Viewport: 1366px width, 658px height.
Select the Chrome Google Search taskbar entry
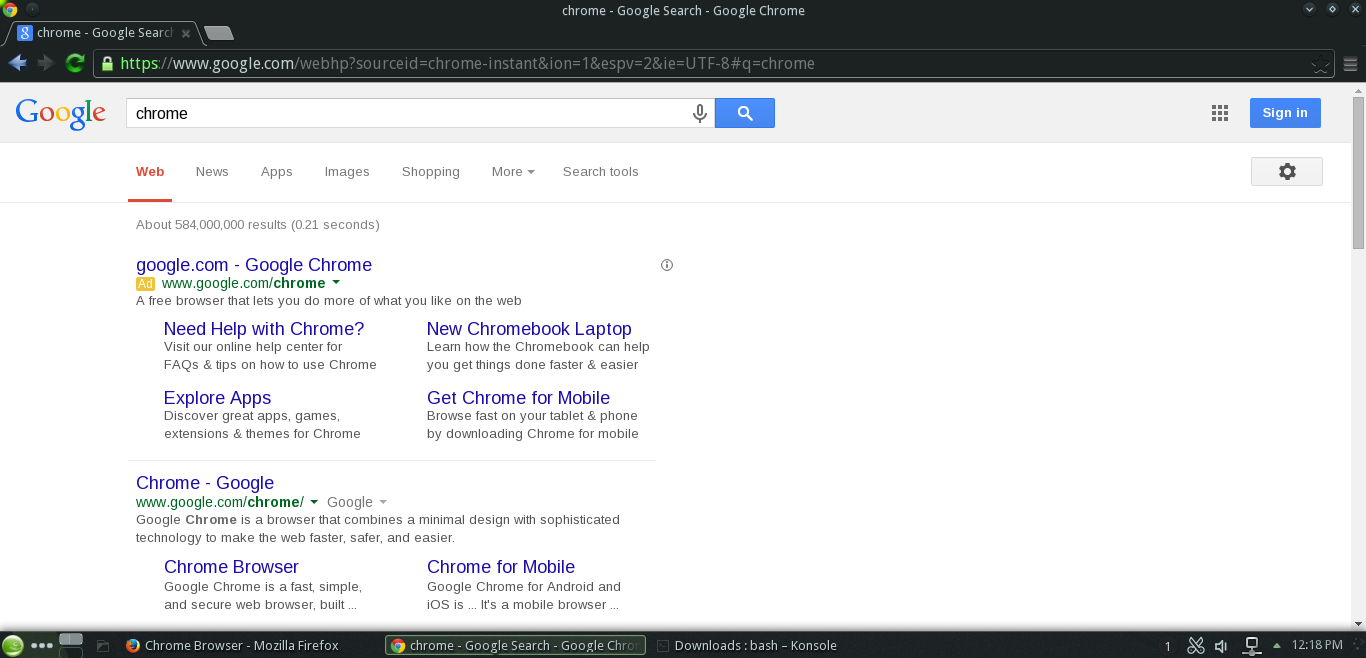pyautogui.click(x=515, y=646)
